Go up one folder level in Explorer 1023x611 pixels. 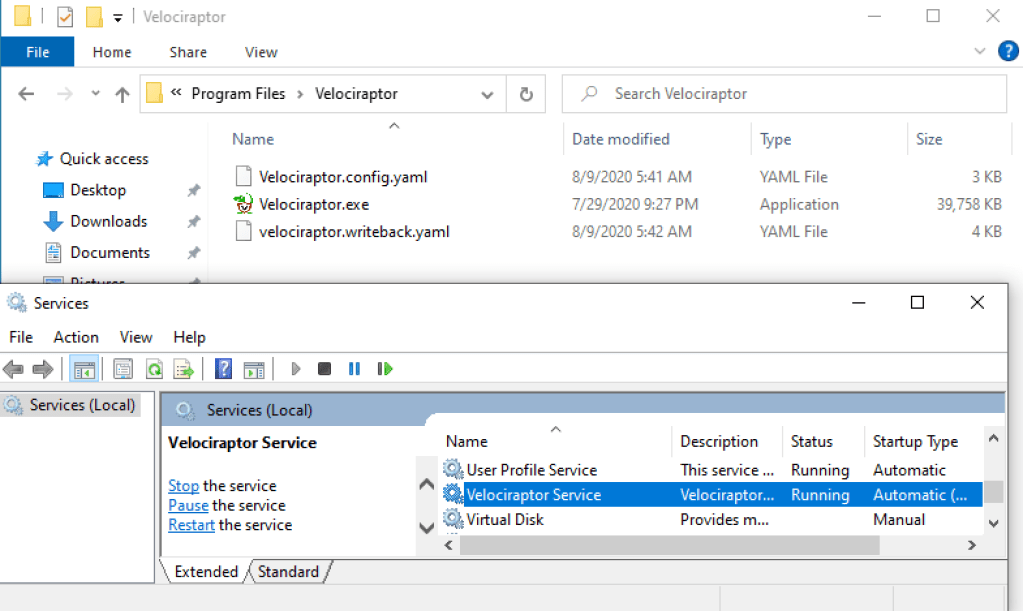pos(122,94)
